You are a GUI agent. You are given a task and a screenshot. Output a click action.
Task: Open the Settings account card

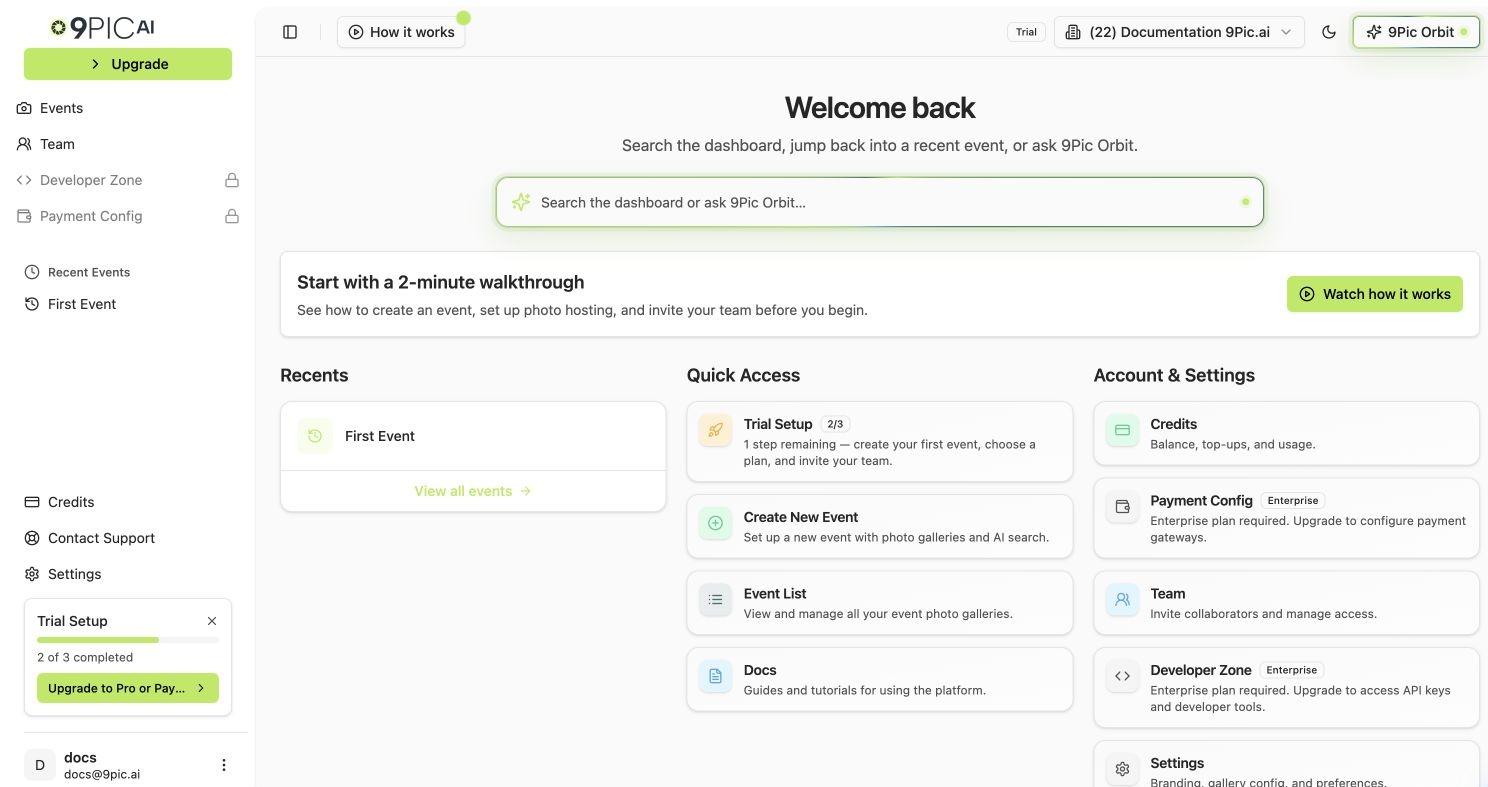(1286, 764)
